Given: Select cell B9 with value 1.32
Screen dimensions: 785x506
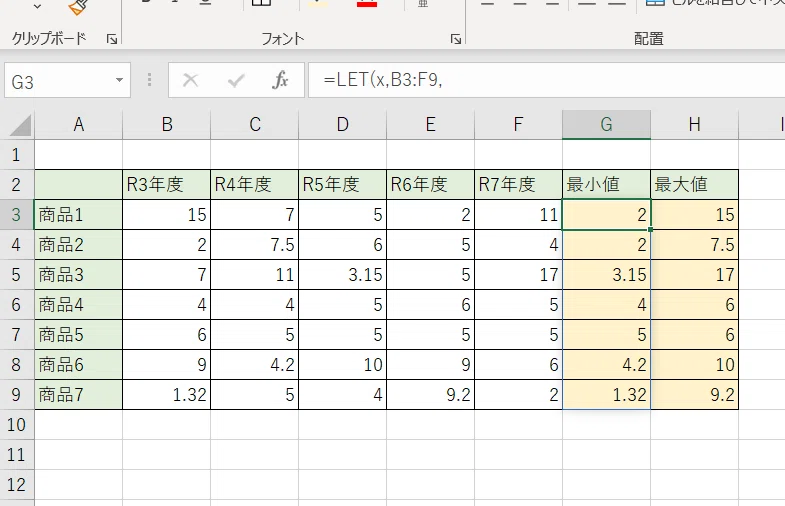Looking at the screenshot, I should coord(167,395).
